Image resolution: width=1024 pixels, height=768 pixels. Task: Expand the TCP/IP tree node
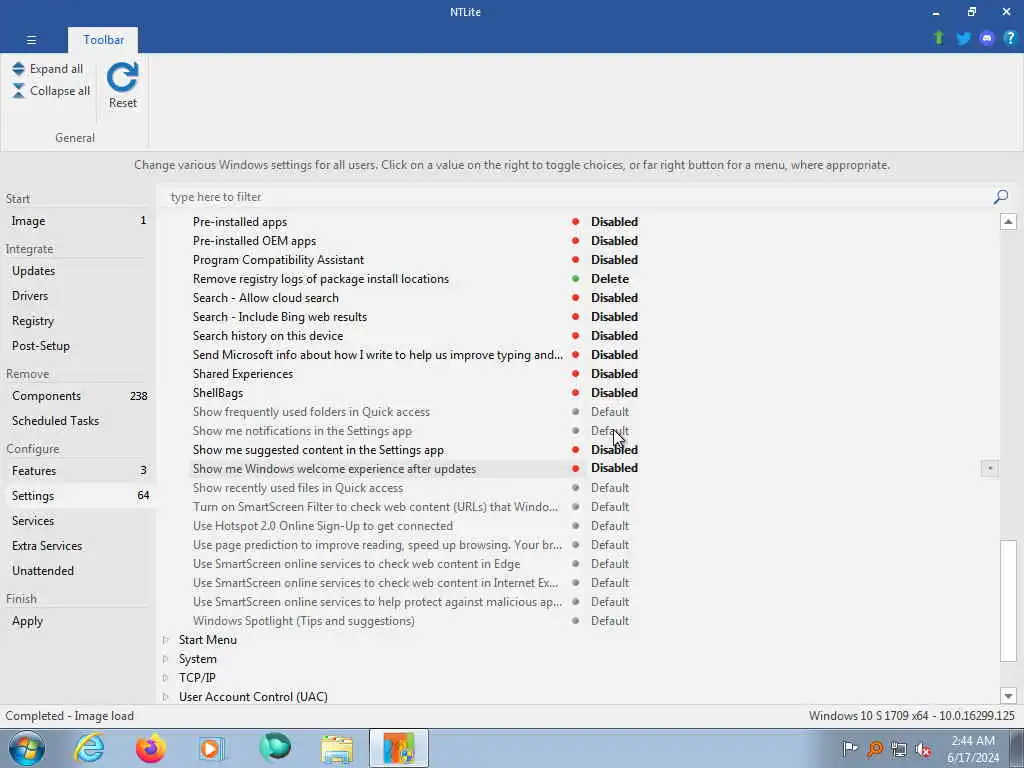tap(166, 678)
